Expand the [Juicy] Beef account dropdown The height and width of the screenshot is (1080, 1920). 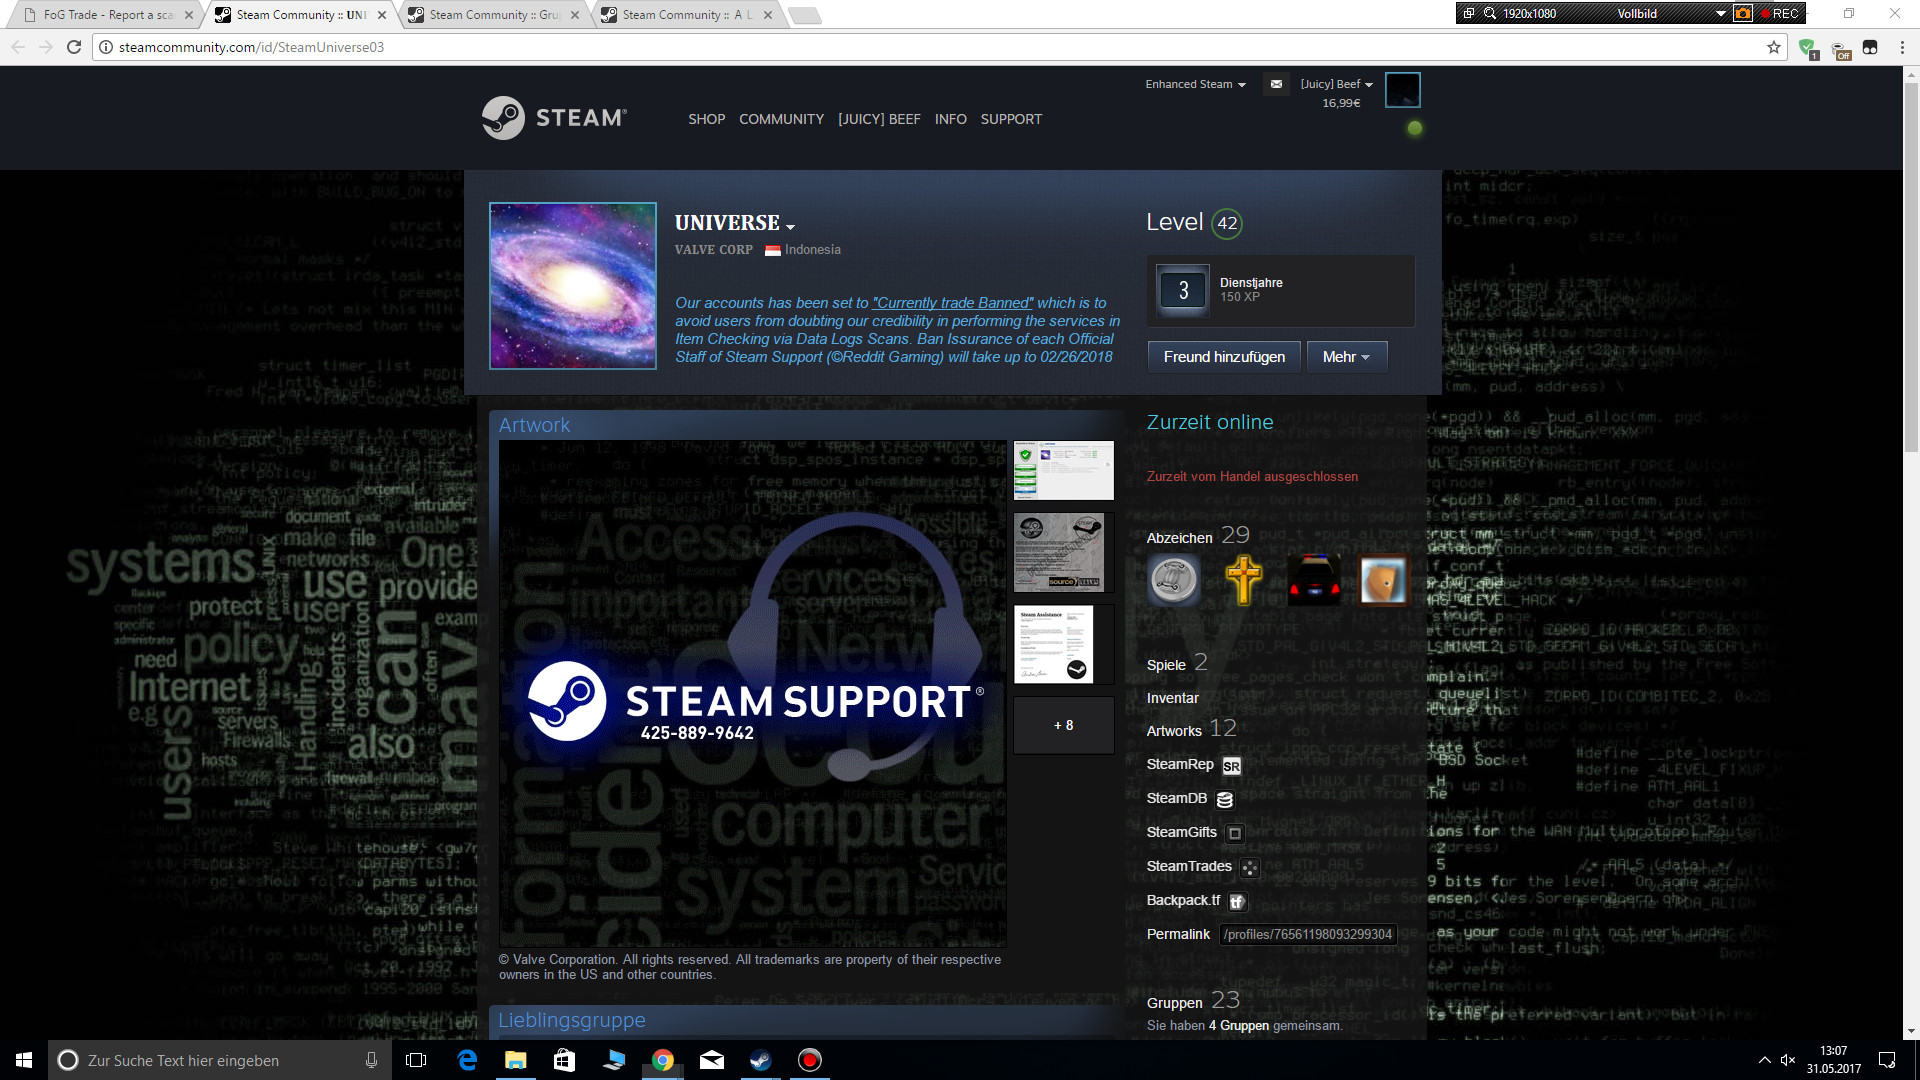1336,85
